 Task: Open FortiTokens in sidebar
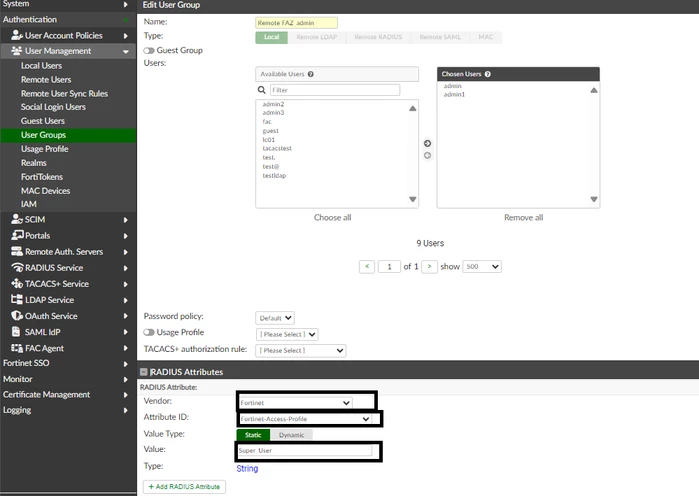click(x=42, y=177)
